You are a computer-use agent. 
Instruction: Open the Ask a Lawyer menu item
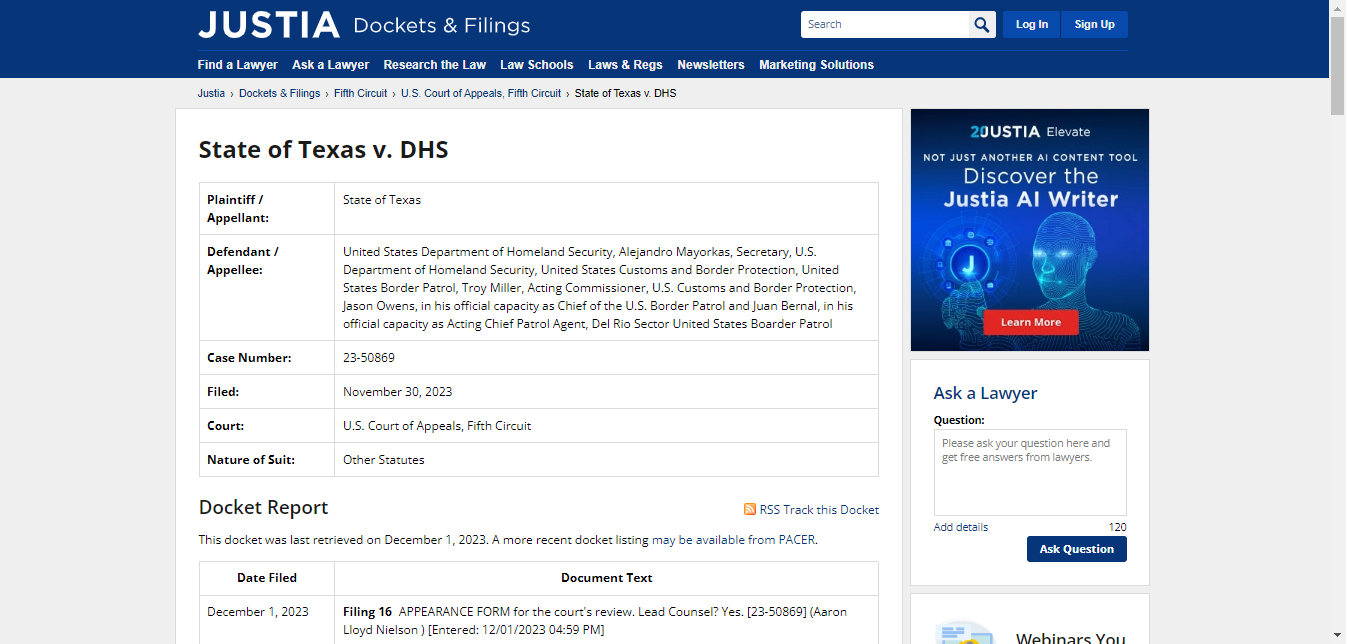331,65
